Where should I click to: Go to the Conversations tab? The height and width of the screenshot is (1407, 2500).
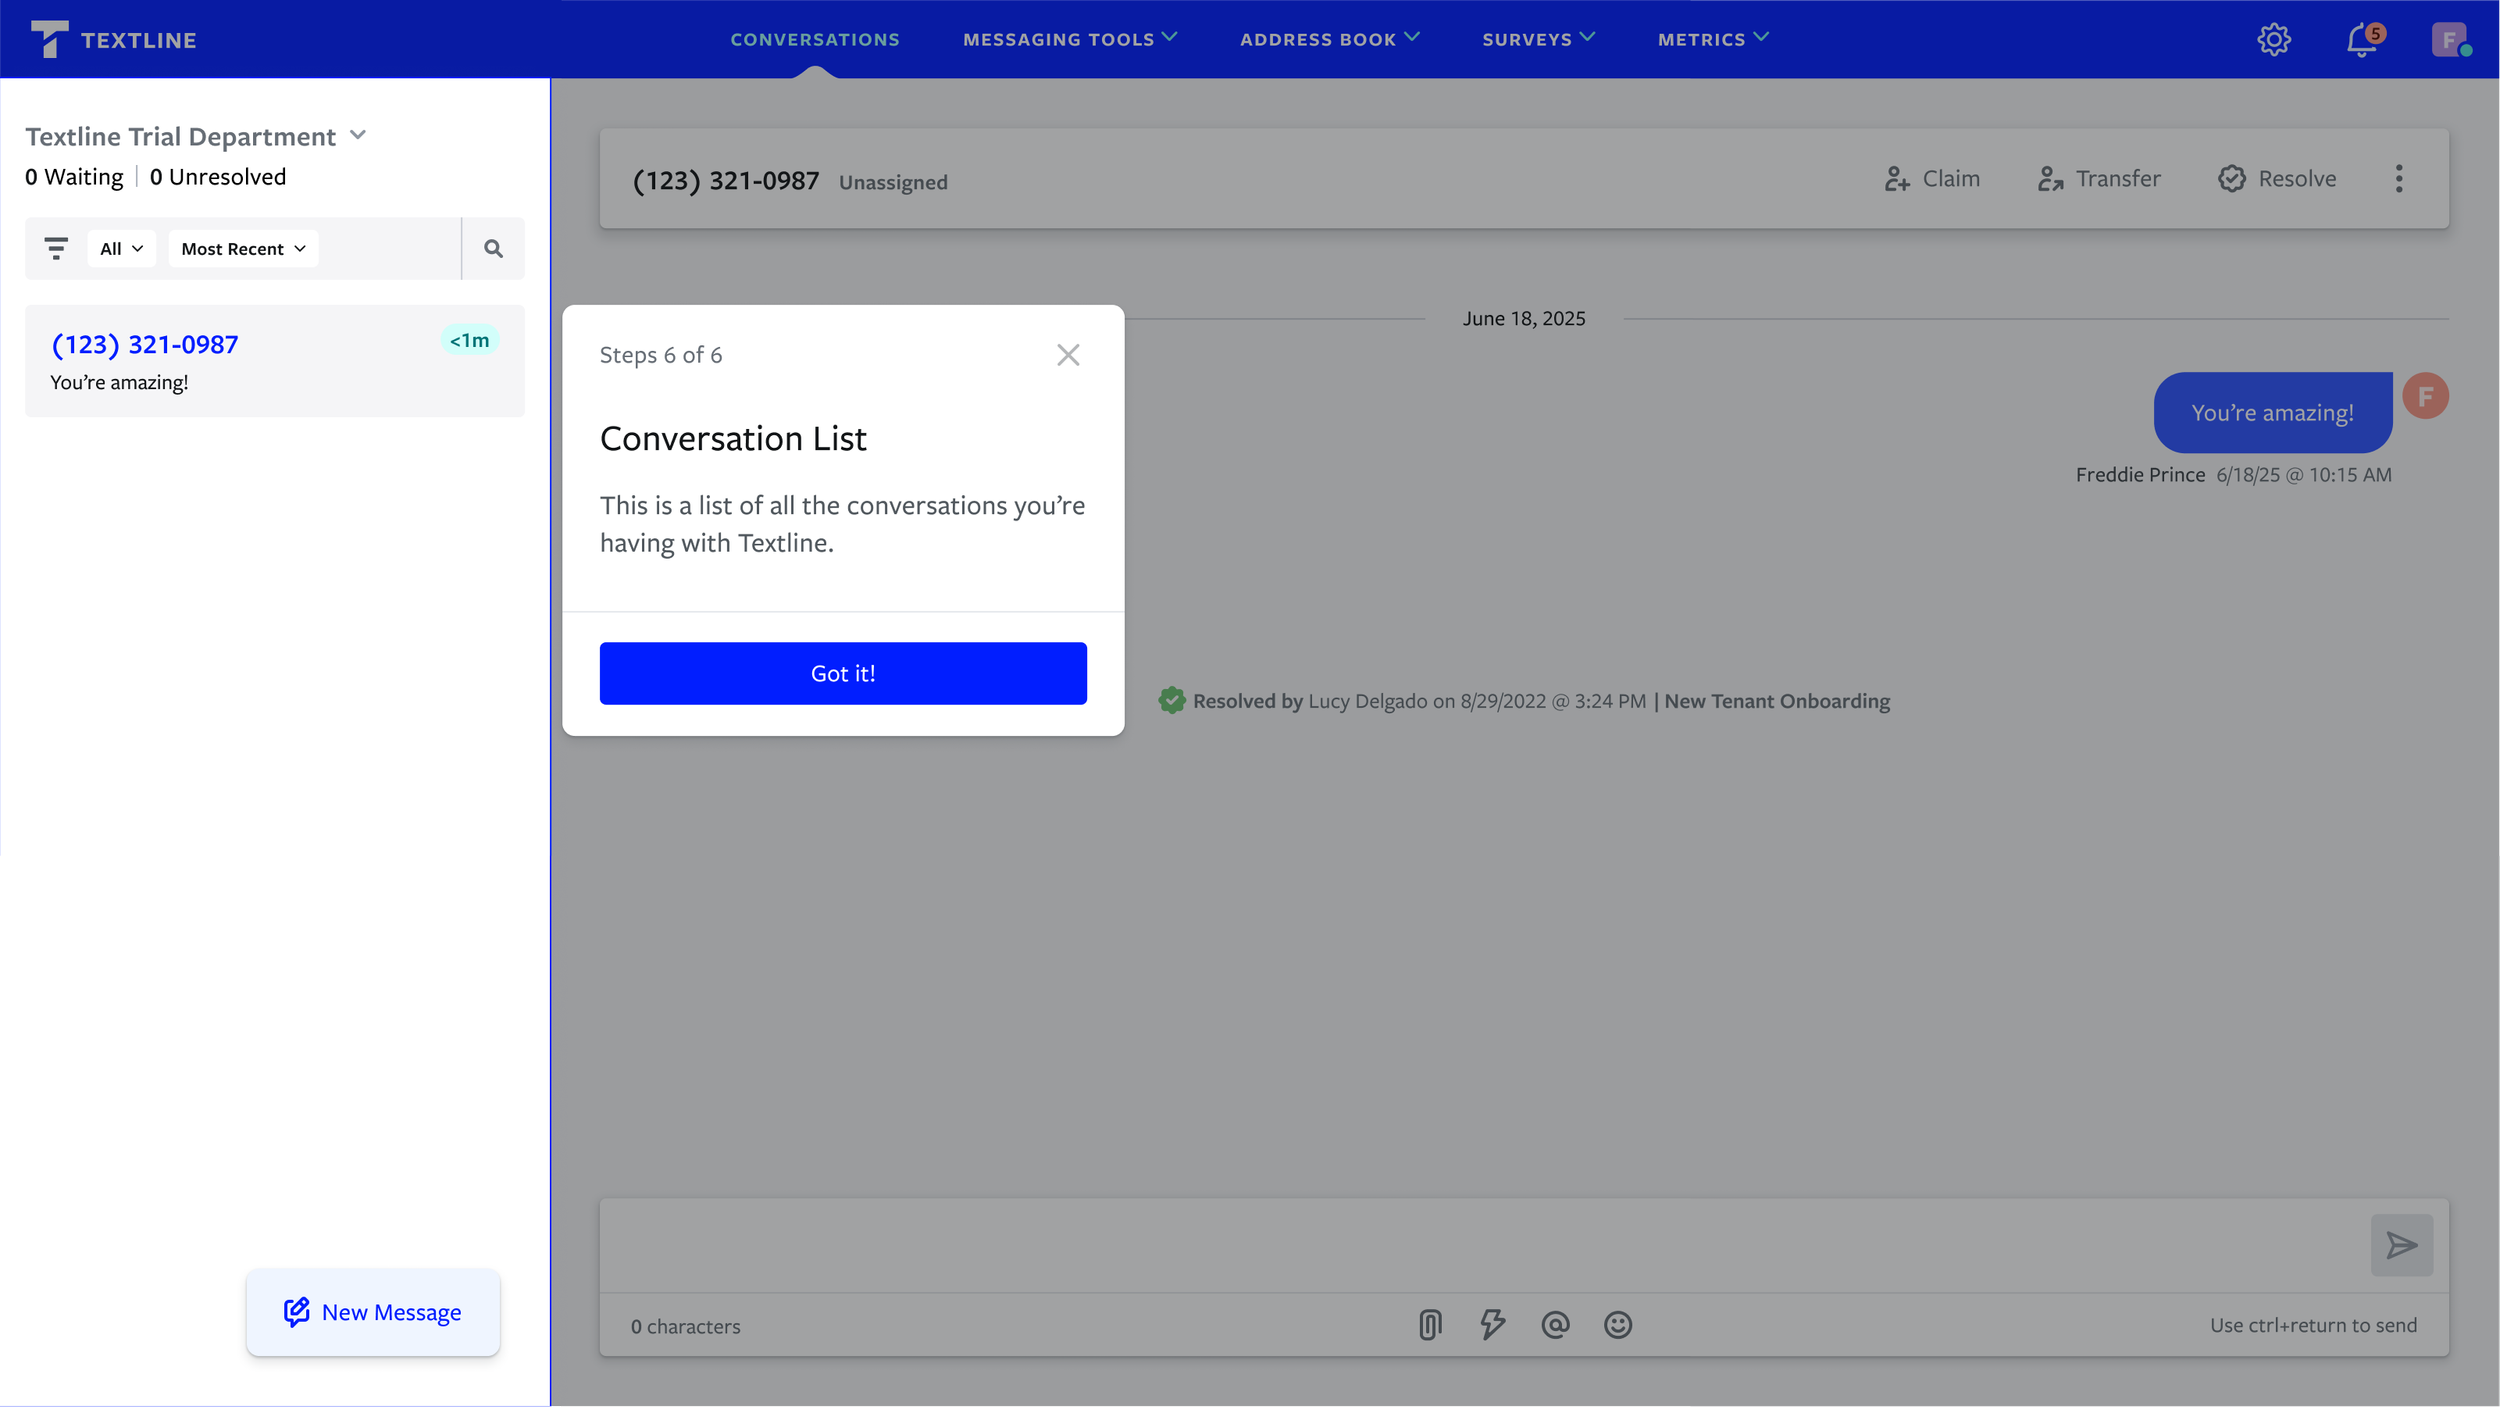pyautogui.click(x=815, y=39)
